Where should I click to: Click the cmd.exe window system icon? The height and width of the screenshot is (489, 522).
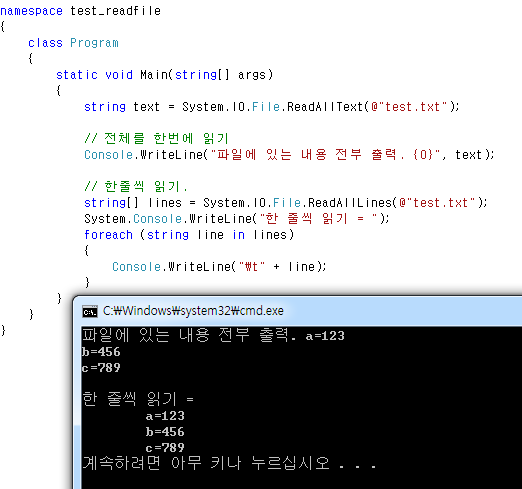[90, 311]
